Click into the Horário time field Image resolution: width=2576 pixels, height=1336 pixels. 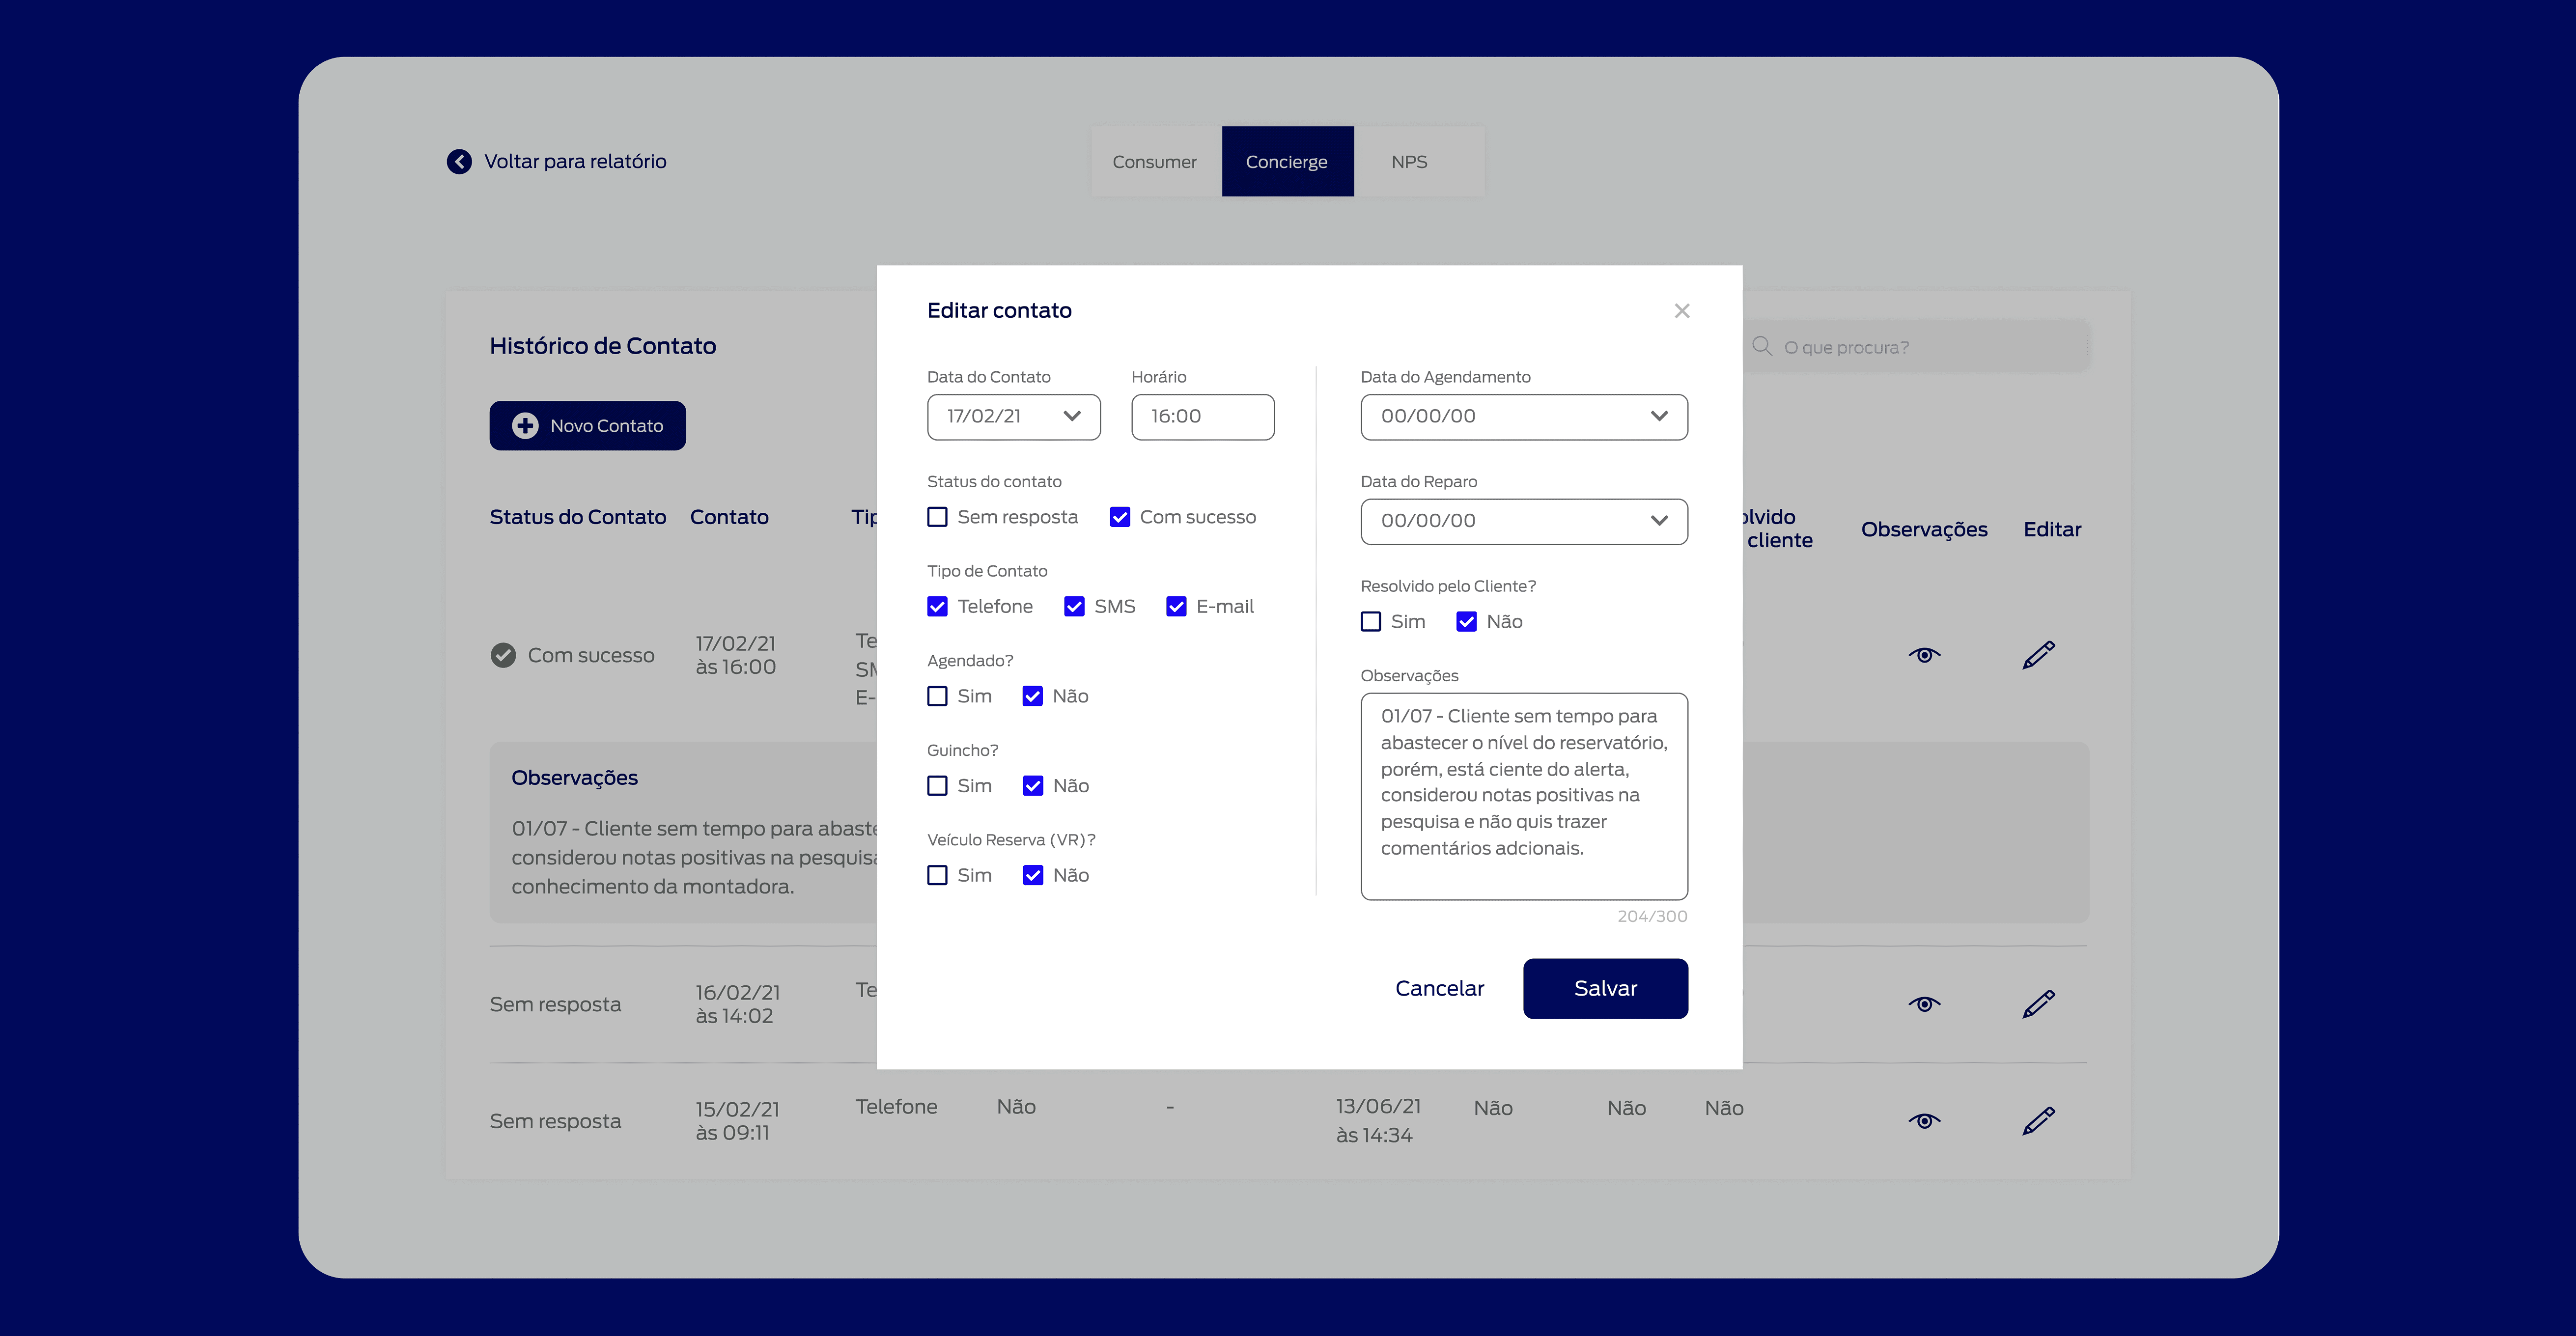[1202, 417]
